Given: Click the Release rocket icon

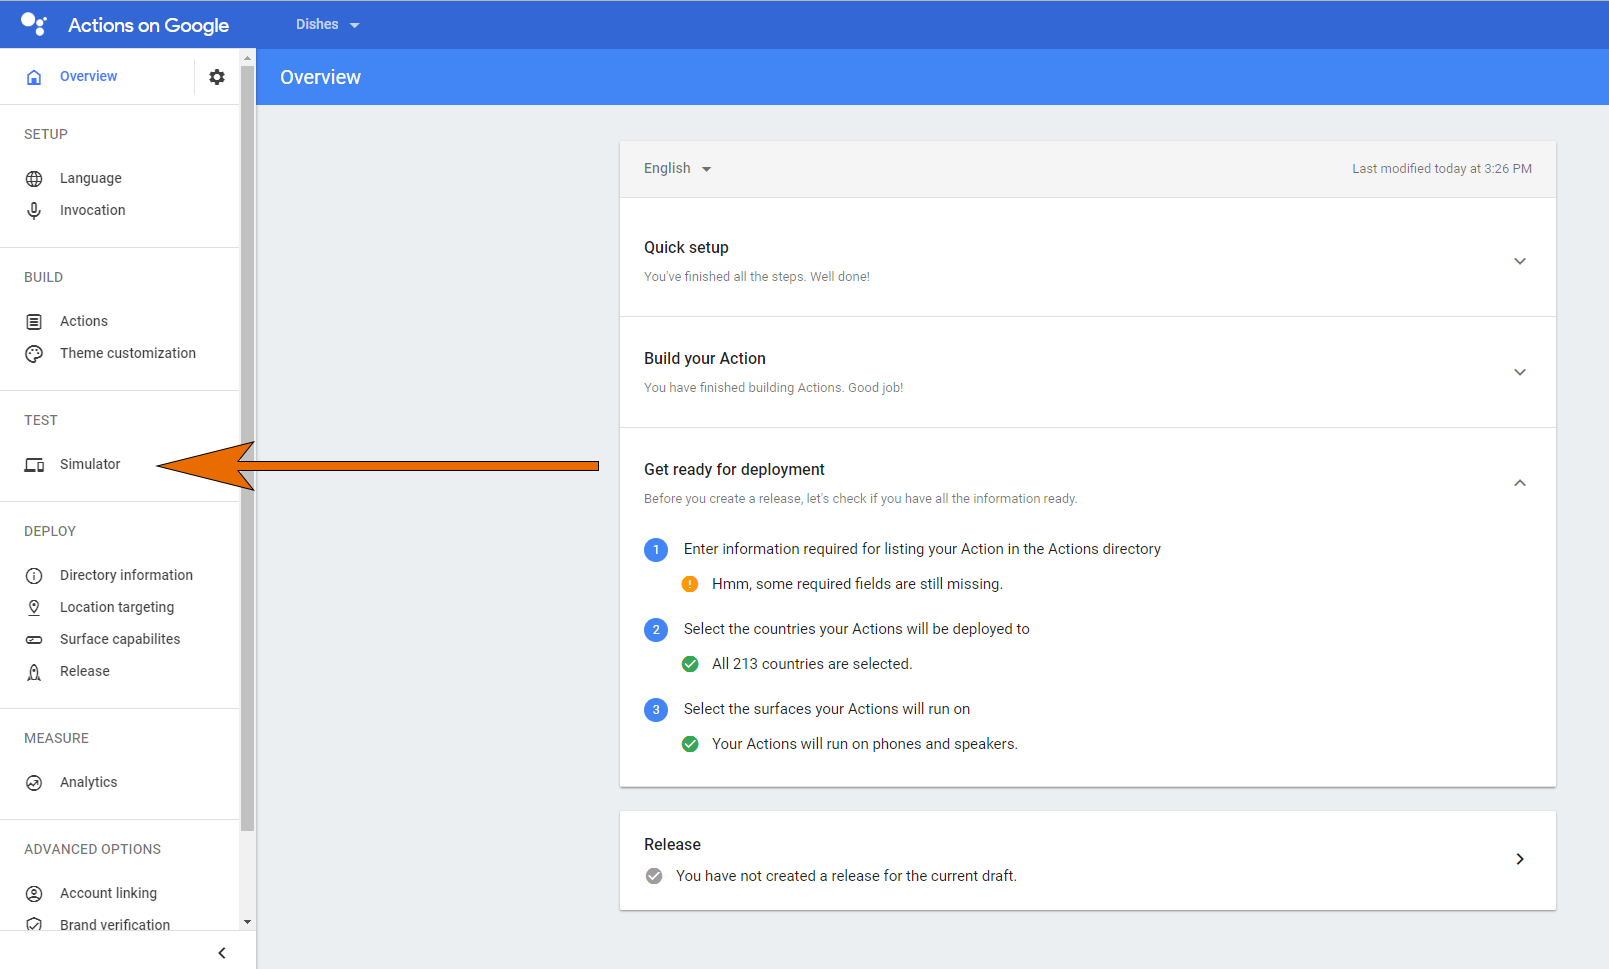Looking at the screenshot, I should (34, 672).
